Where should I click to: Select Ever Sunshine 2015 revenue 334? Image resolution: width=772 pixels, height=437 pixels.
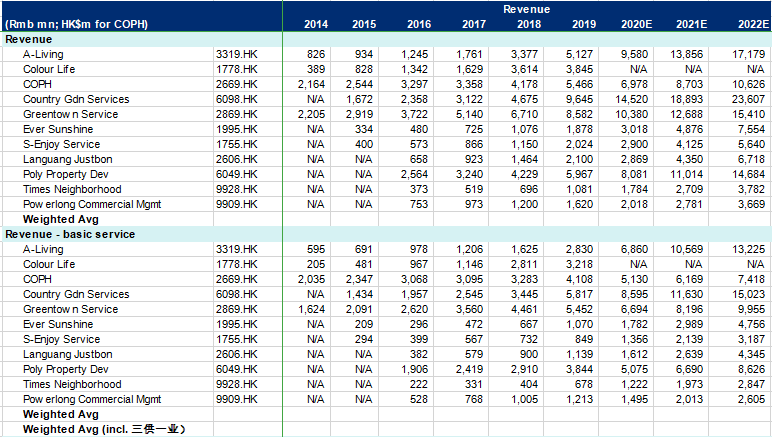(x=364, y=129)
